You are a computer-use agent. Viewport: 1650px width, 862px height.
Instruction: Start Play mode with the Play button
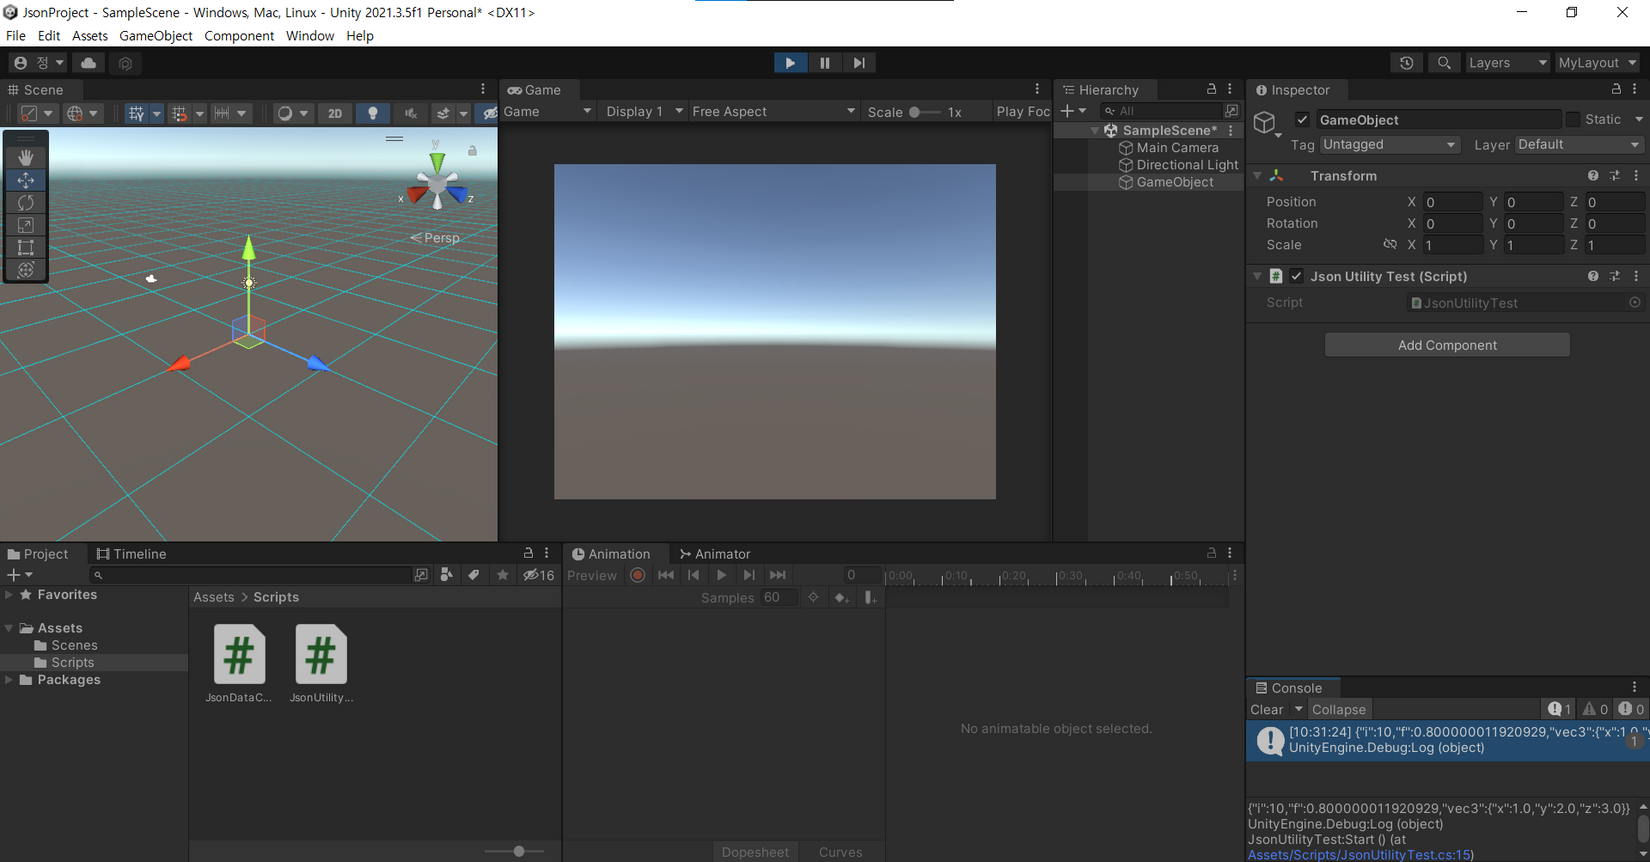click(x=790, y=62)
